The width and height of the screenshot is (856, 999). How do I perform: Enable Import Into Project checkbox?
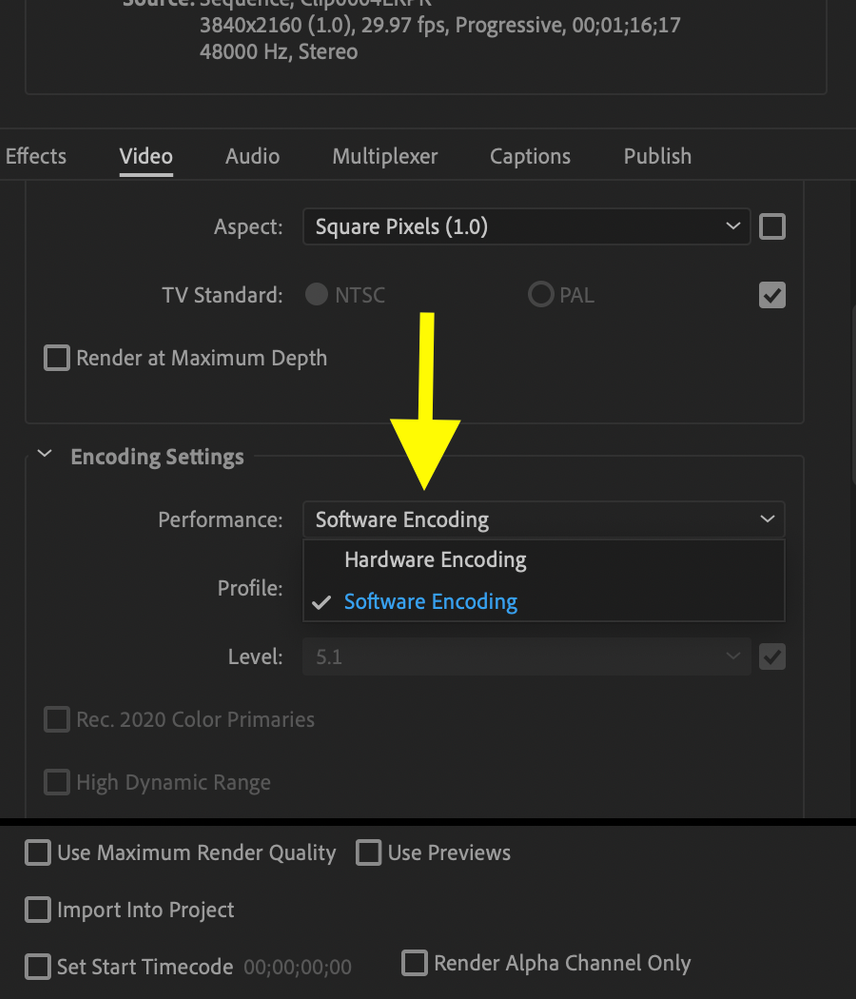pyautogui.click(x=38, y=910)
